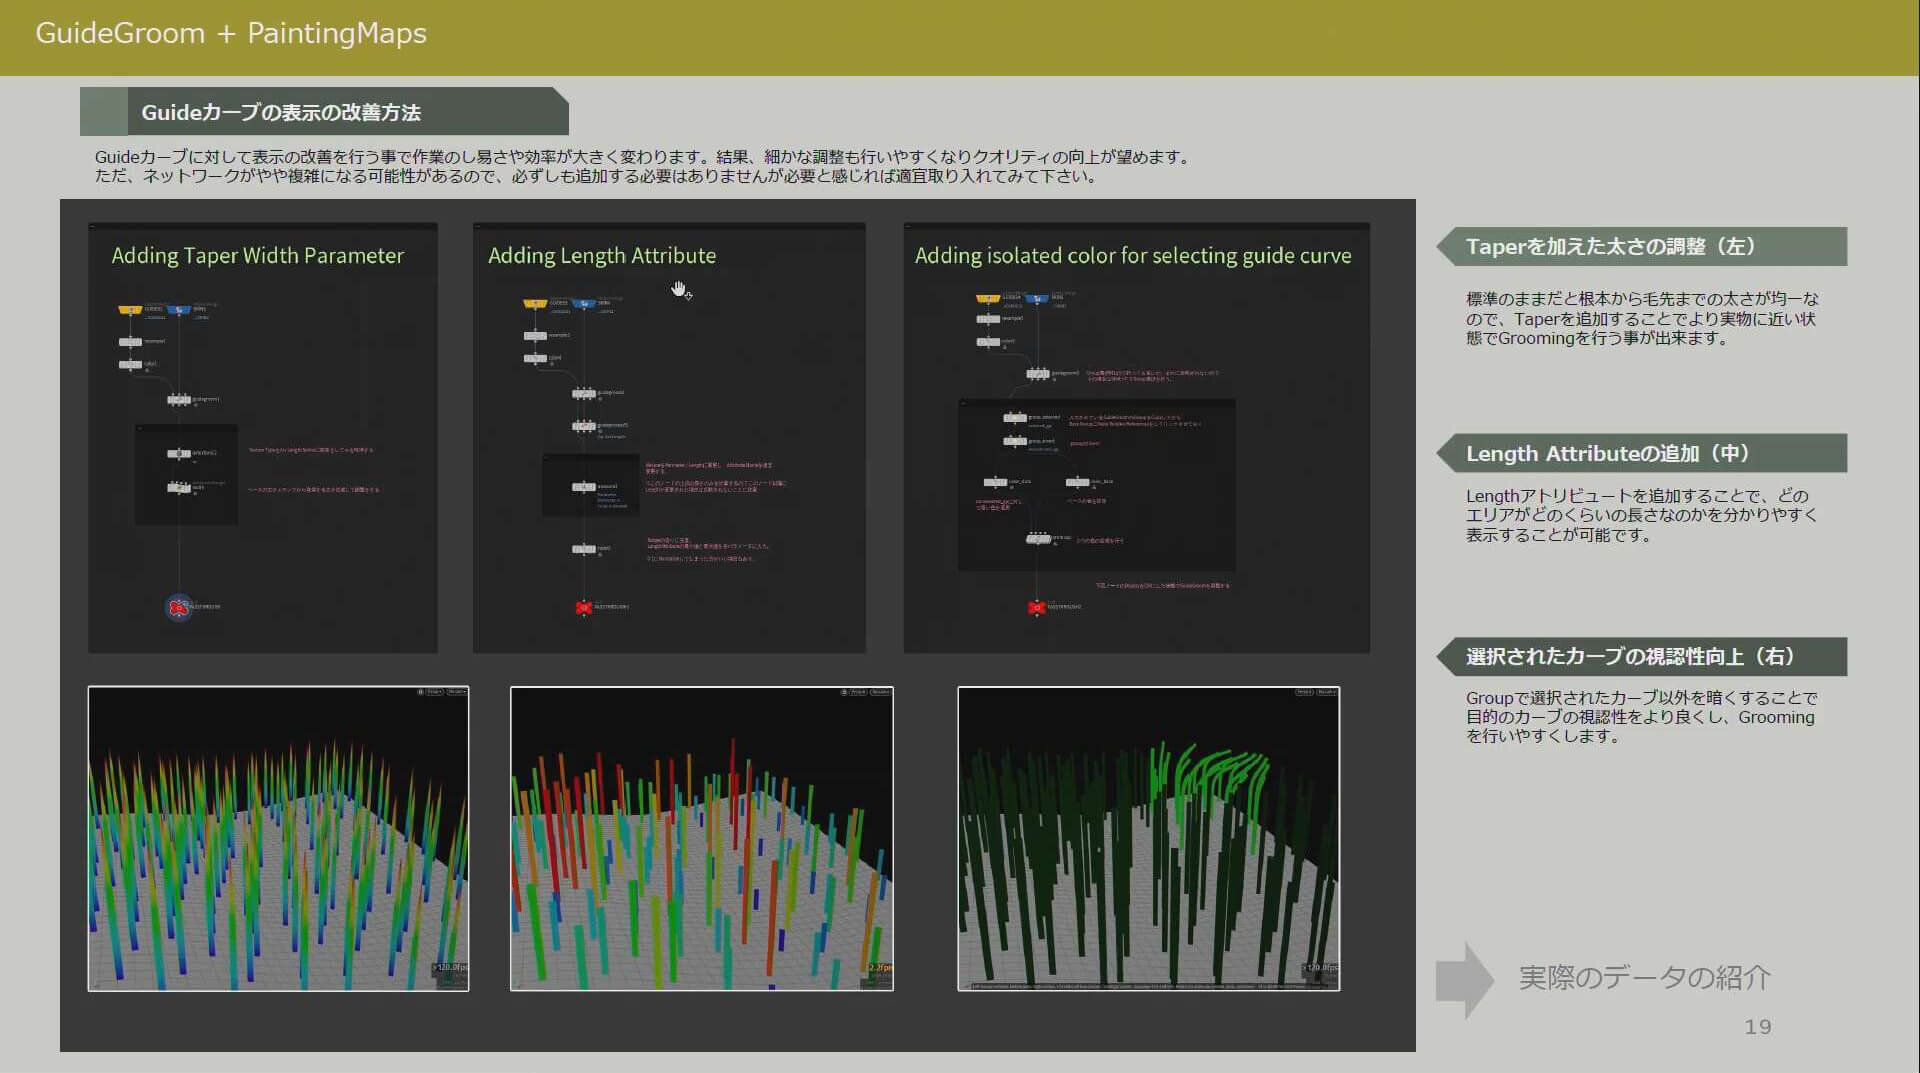Select yellow input node in isolated color network
Viewport: 1920px width, 1073px height.
[988, 298]
